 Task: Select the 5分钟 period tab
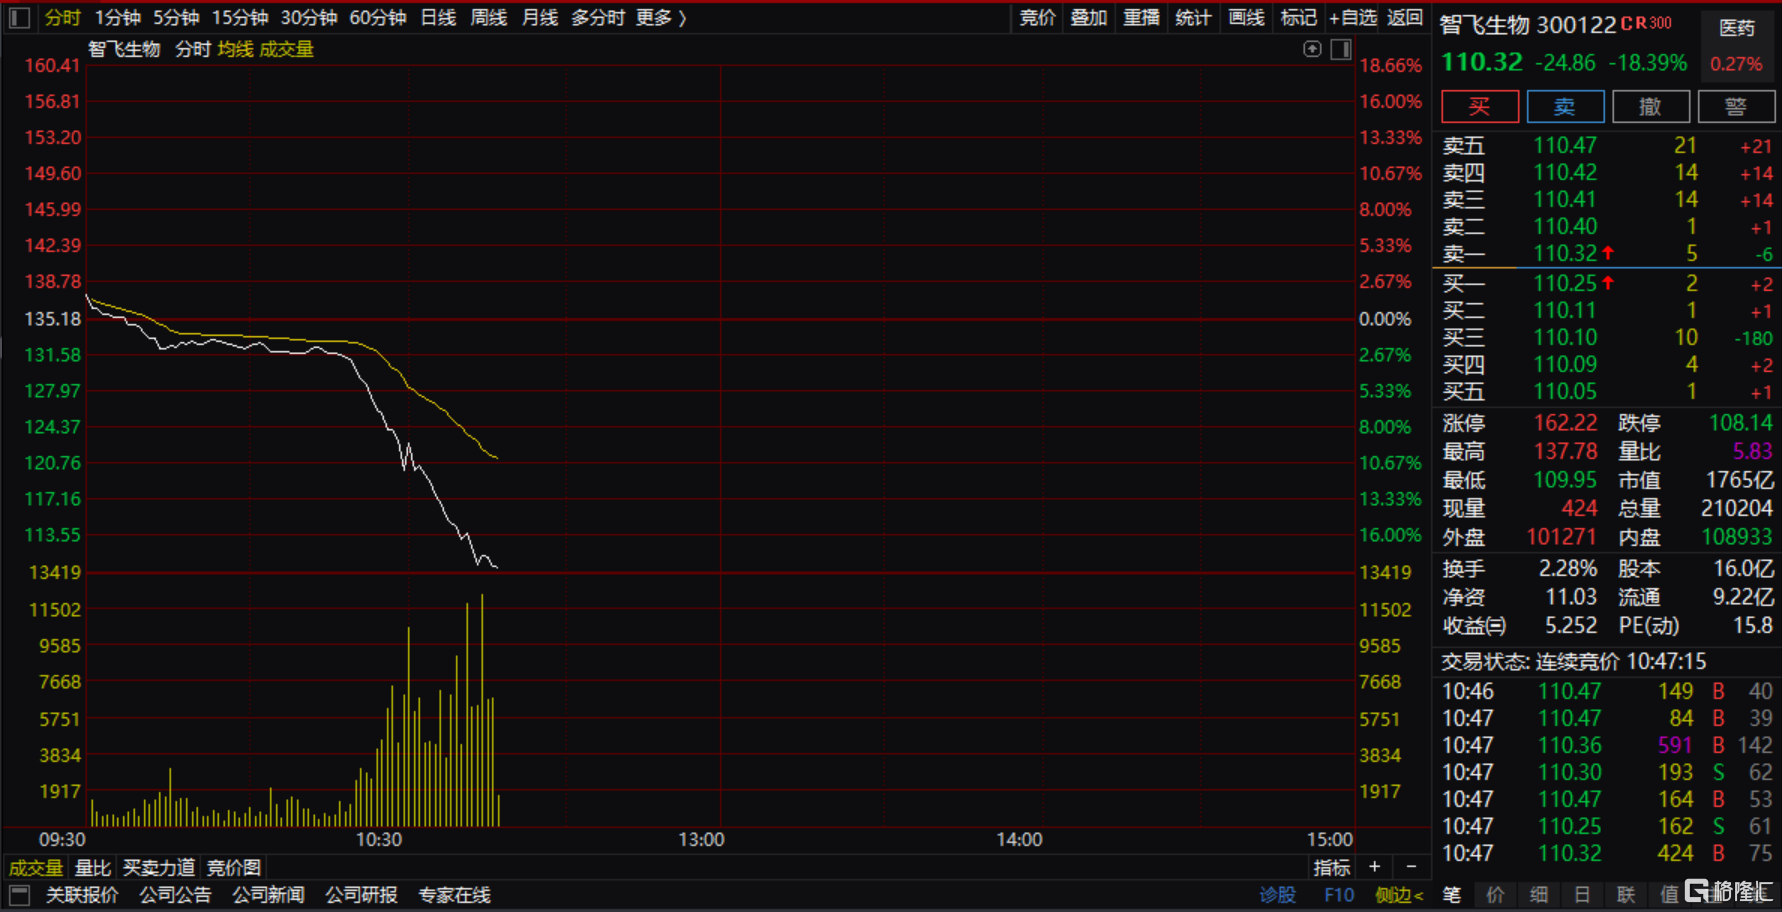click(176, 18)
